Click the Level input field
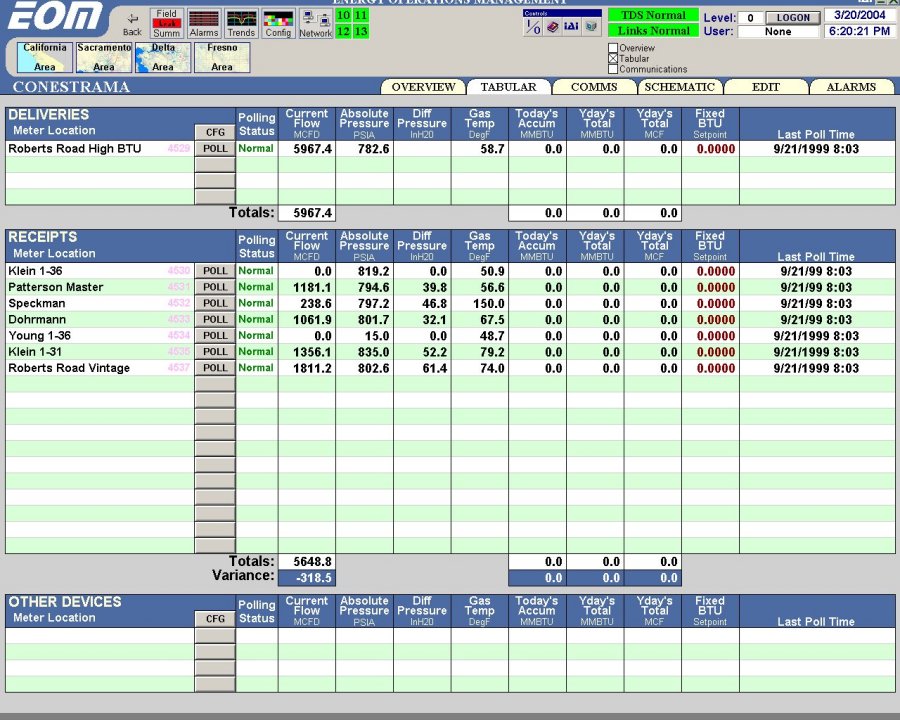The image size is (900, 720). point(750,17)
